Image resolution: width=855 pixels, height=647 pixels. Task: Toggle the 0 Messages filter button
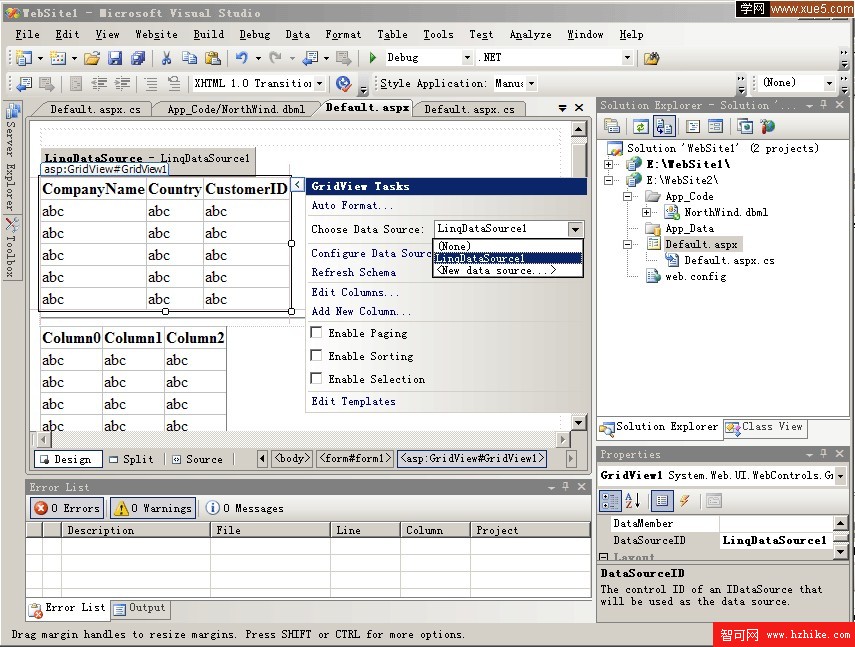point(244,508)
